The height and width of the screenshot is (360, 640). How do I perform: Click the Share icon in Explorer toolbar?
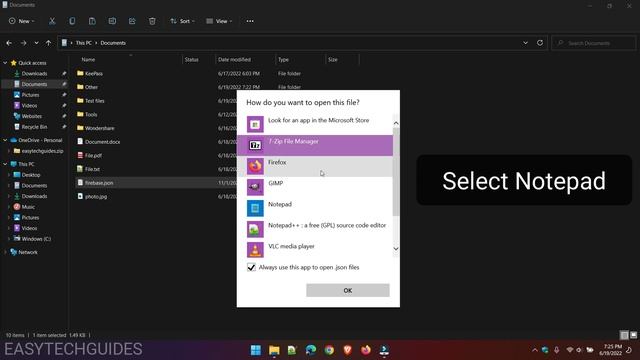pos(132,21)
